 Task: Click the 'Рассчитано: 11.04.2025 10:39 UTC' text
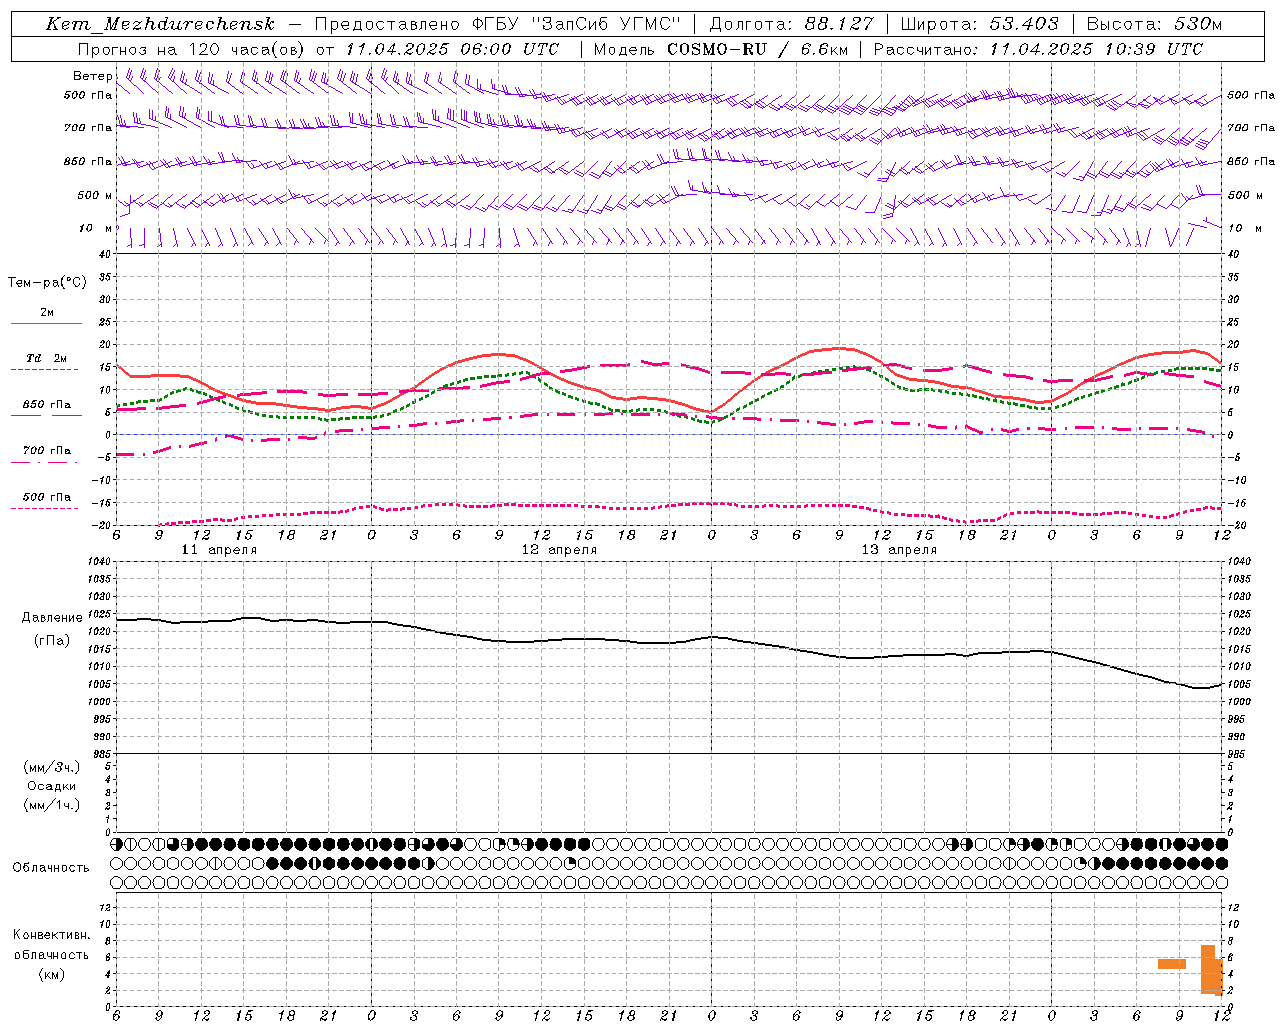pyautogui.click(x=1038, y=49)
